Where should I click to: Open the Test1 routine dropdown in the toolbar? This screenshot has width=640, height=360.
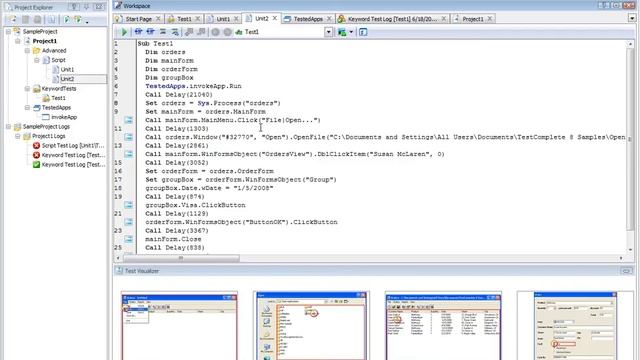329,32
